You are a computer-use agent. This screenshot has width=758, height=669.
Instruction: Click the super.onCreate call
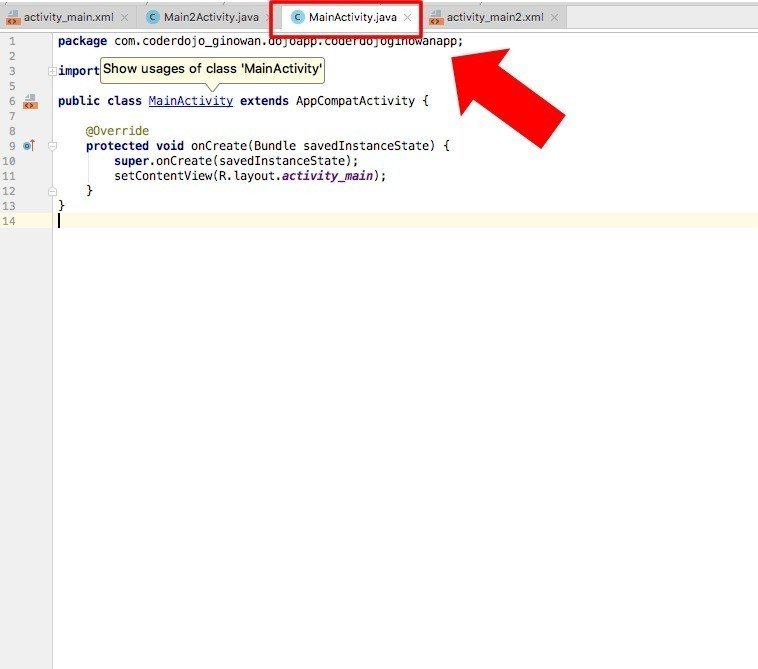(x=236, y=161)
